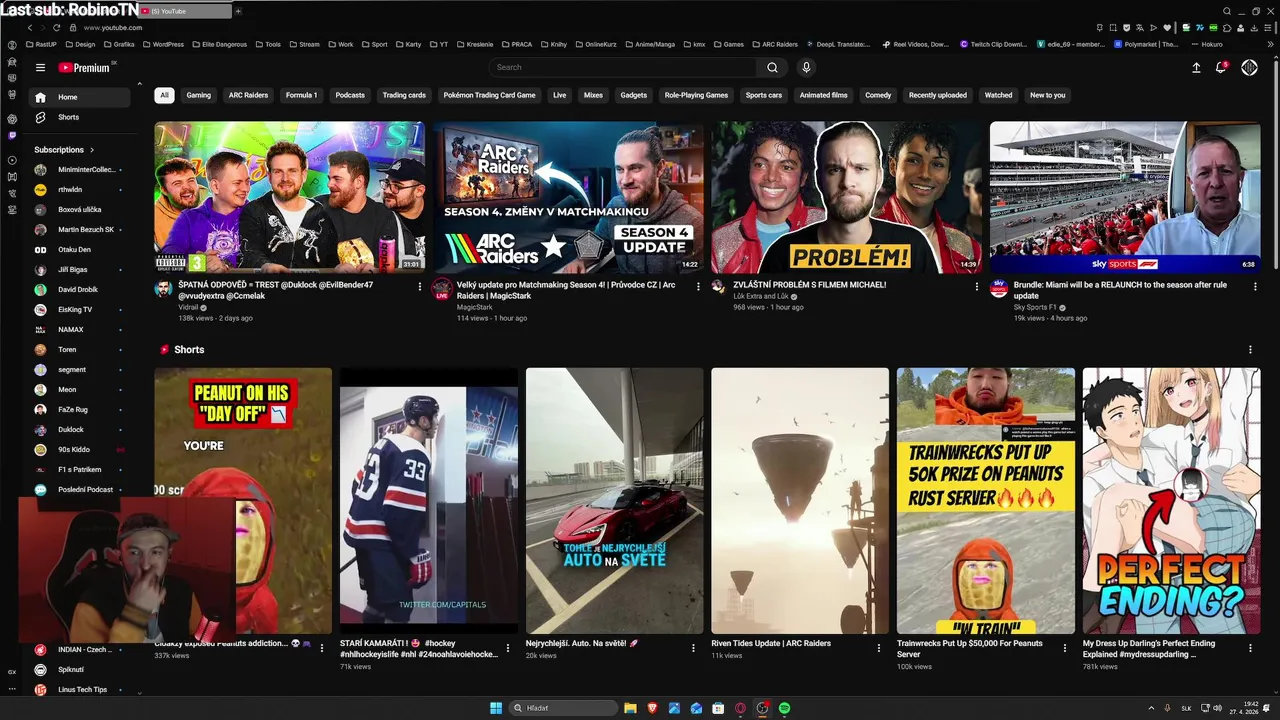
Task: Open the EisKing TV subscription
Action: pos(80,310)
